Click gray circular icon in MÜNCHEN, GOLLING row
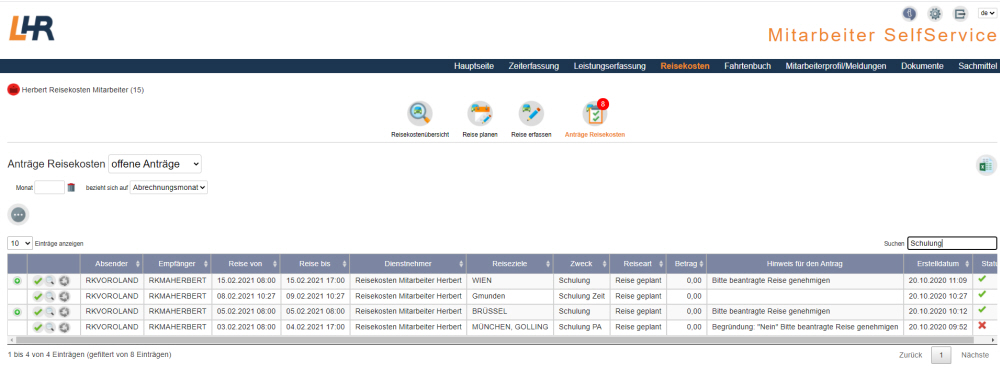The width and height of the screenshot is (1000, 368). (x=63, y=327)
